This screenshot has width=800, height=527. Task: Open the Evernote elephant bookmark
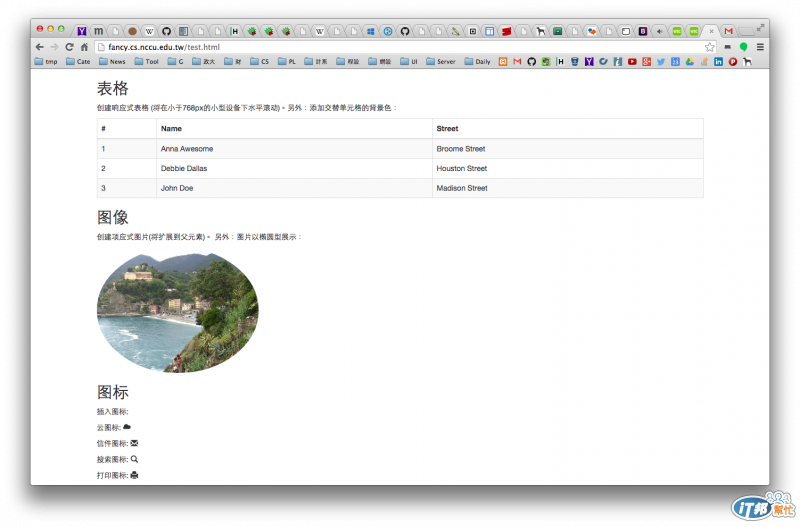tap(546, 62)
